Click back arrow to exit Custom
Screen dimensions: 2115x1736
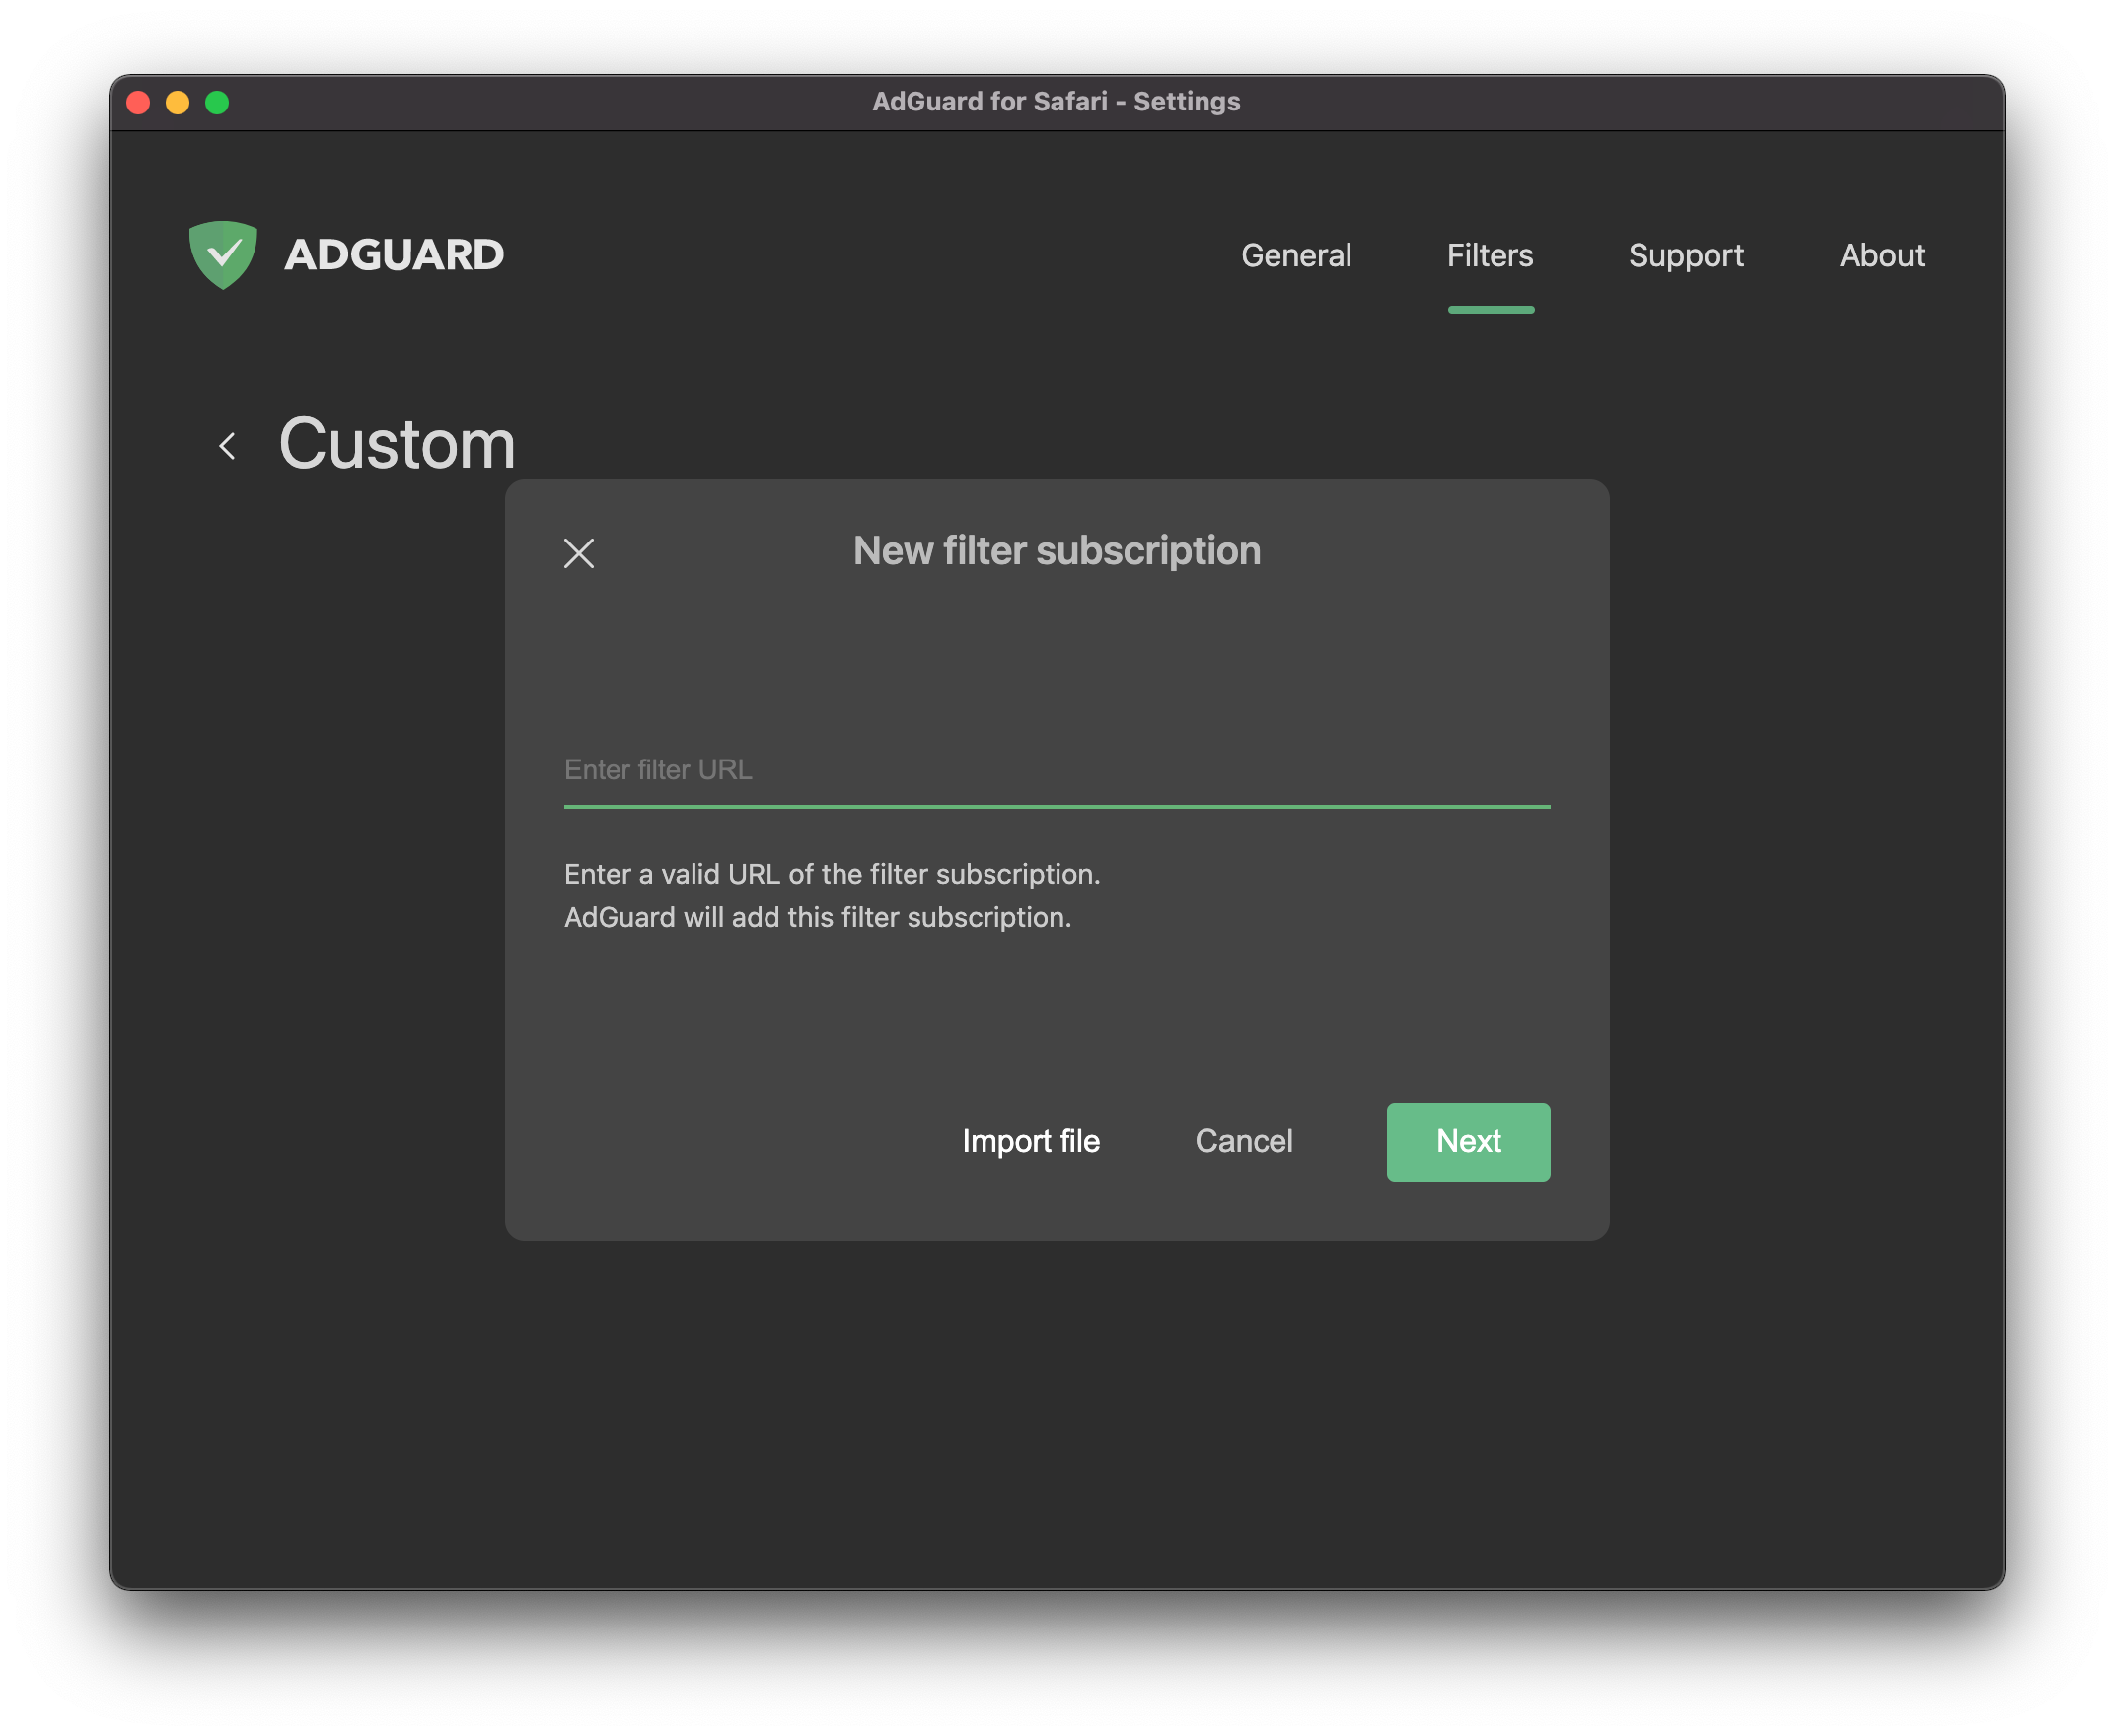coord(228,443)
